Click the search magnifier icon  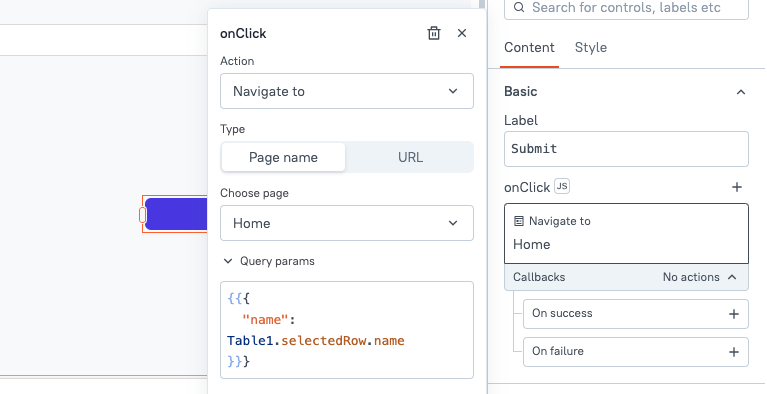pyautogui.click(x=519, y=7)
